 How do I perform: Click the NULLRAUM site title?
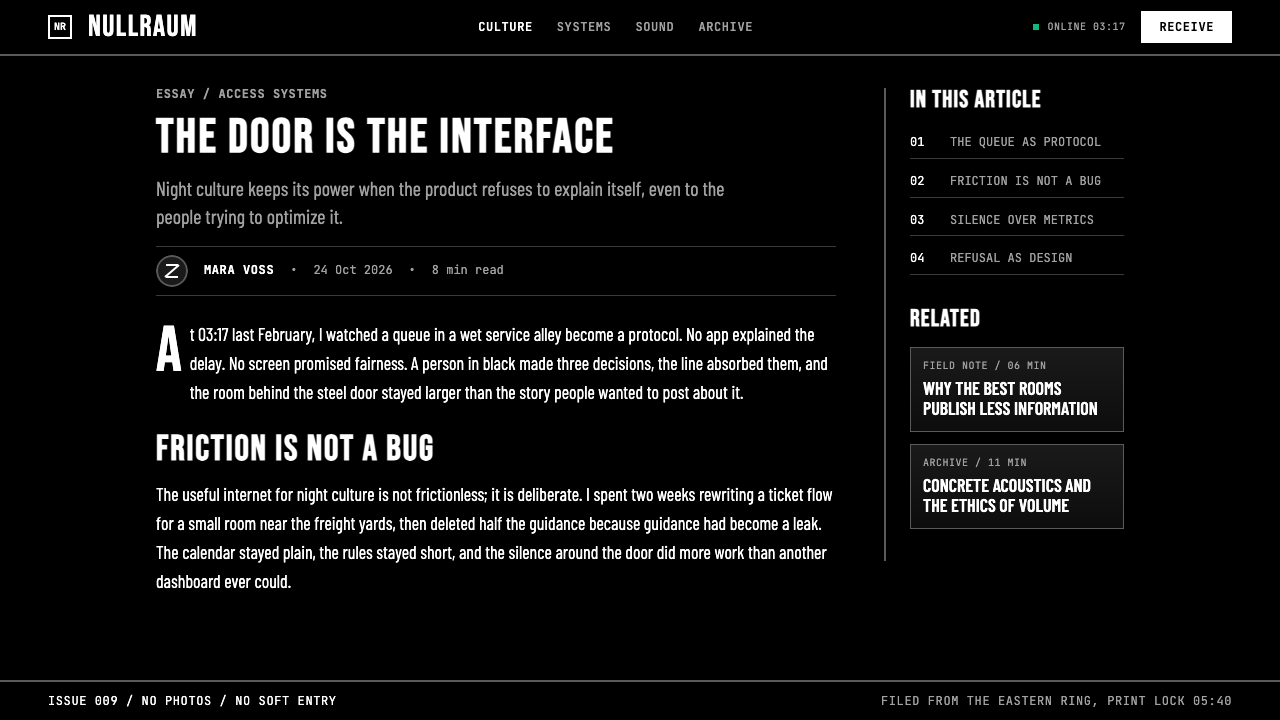(x=142, y=27)
